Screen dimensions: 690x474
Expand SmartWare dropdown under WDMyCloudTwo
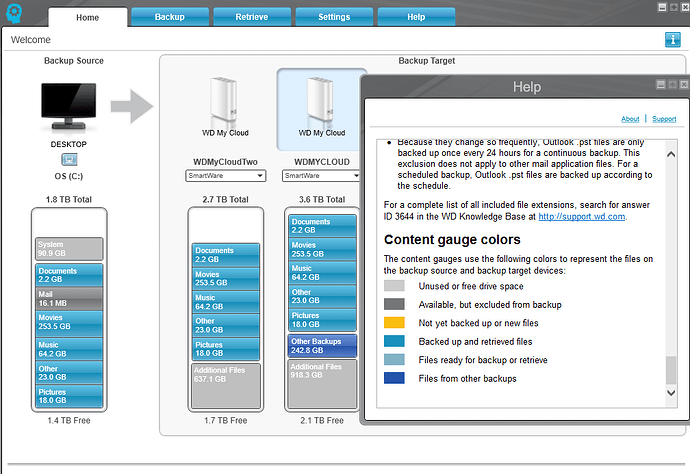click(x=226, y=176)
